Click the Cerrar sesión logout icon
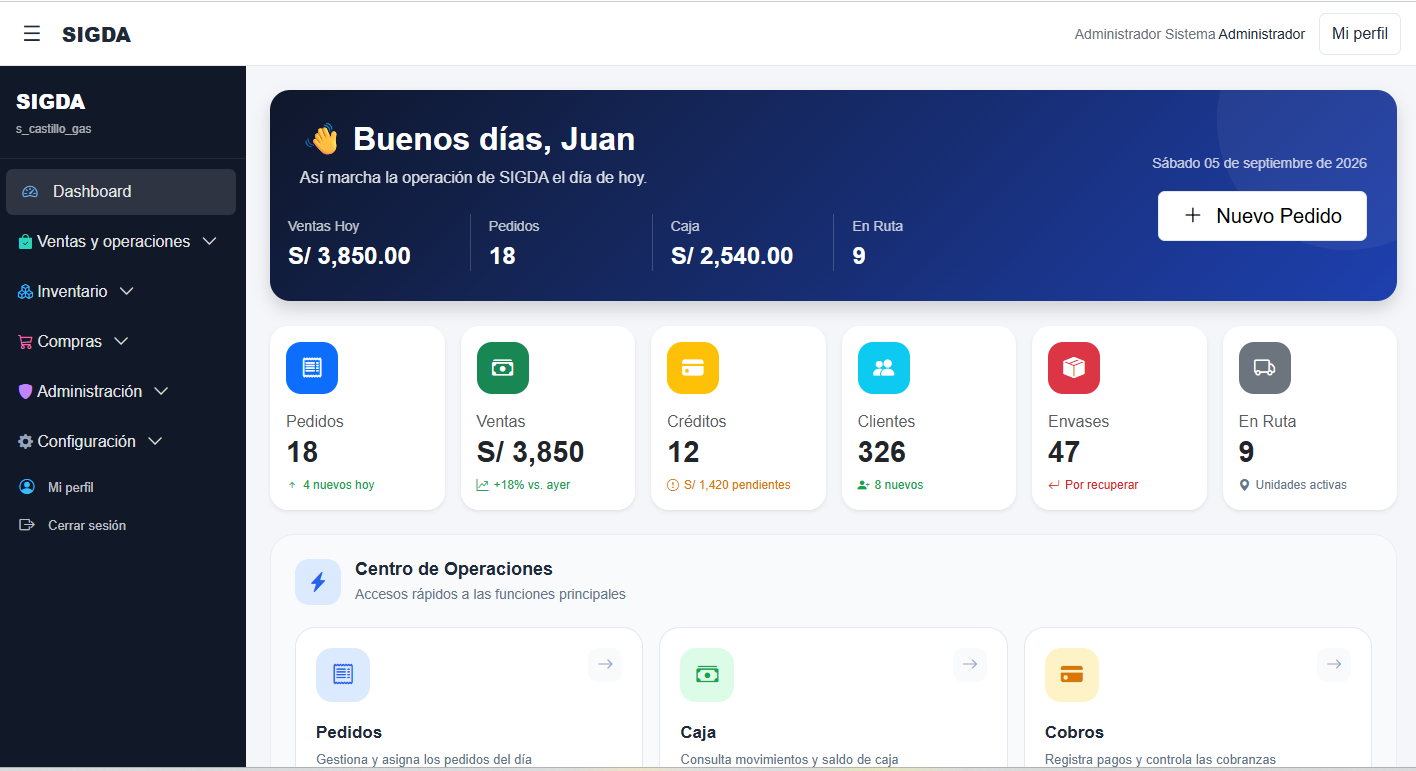Image resolution: width=1416 pixels, height=771 pixels. [x=27, y=525]
